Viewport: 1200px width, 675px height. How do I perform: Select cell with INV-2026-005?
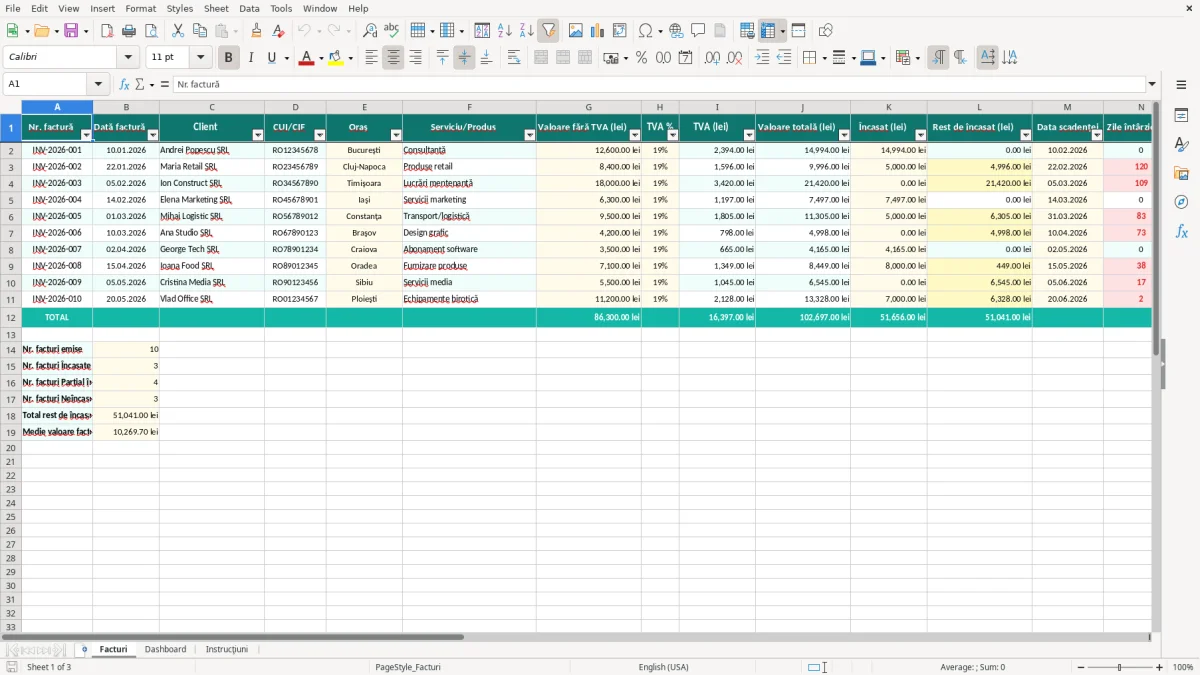[x=57, y=216]
